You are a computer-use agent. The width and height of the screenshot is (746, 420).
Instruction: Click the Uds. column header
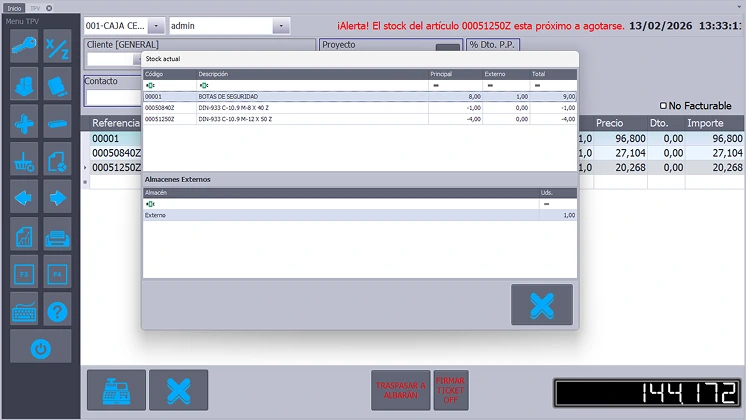click(558, 193)
